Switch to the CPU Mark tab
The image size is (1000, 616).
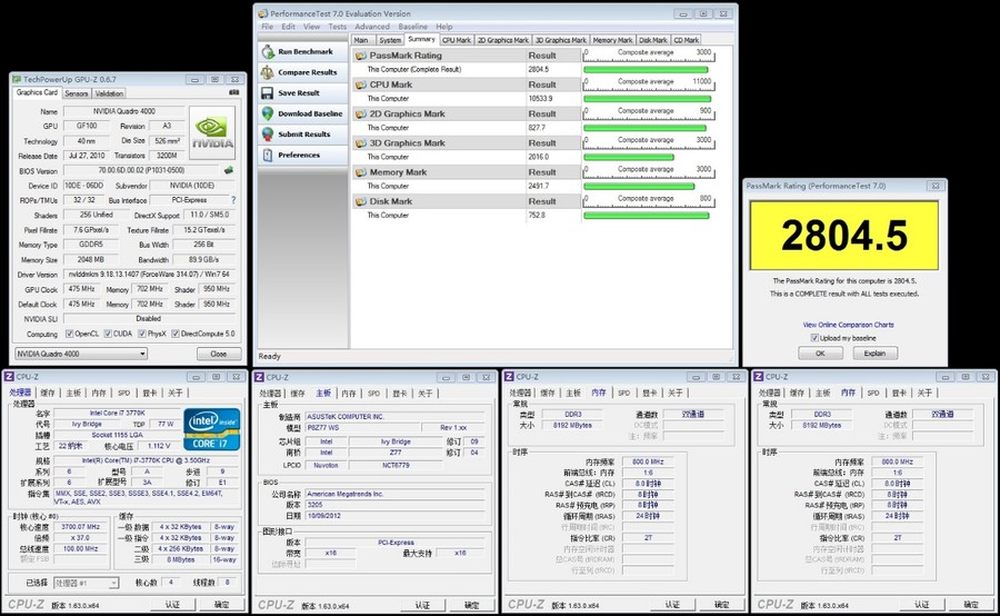click(x=457, y=40)
